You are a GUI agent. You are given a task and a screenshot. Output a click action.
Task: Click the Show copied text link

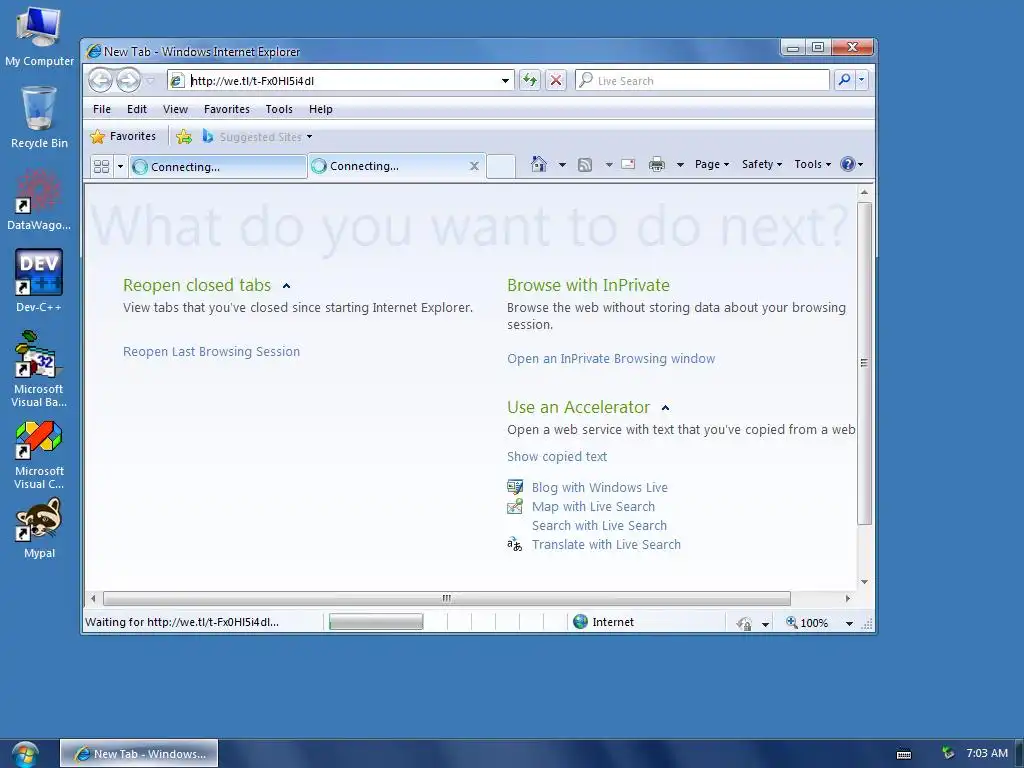(556, 456)
